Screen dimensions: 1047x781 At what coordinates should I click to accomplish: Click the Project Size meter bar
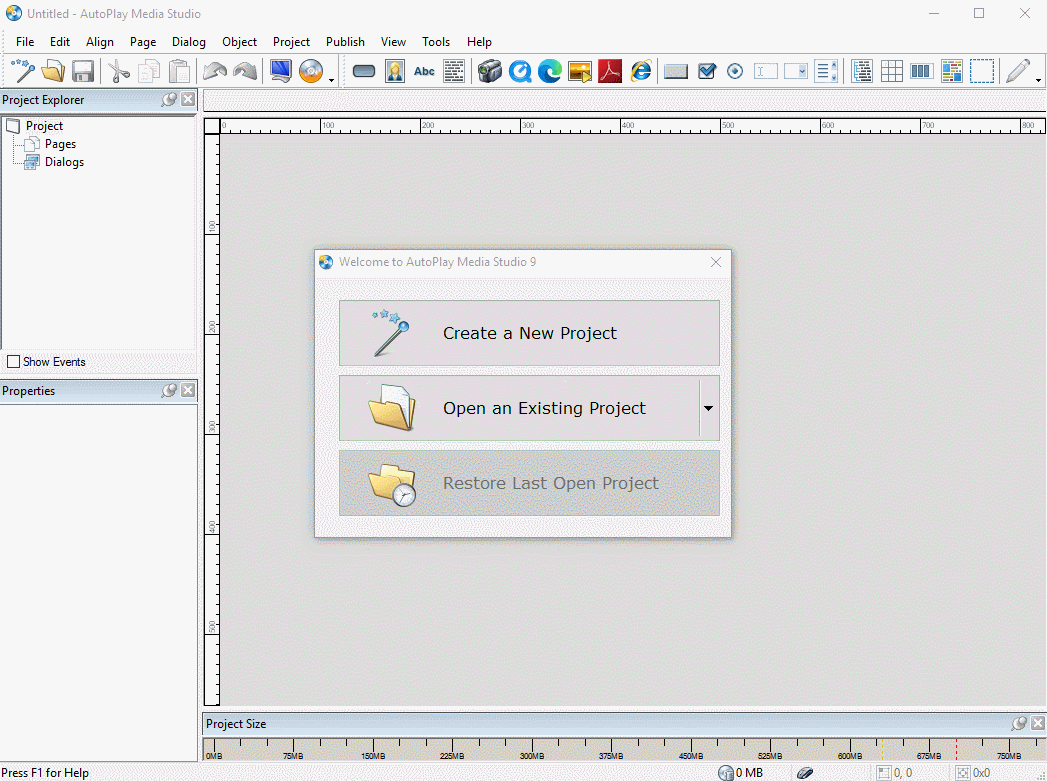(620, 750)
